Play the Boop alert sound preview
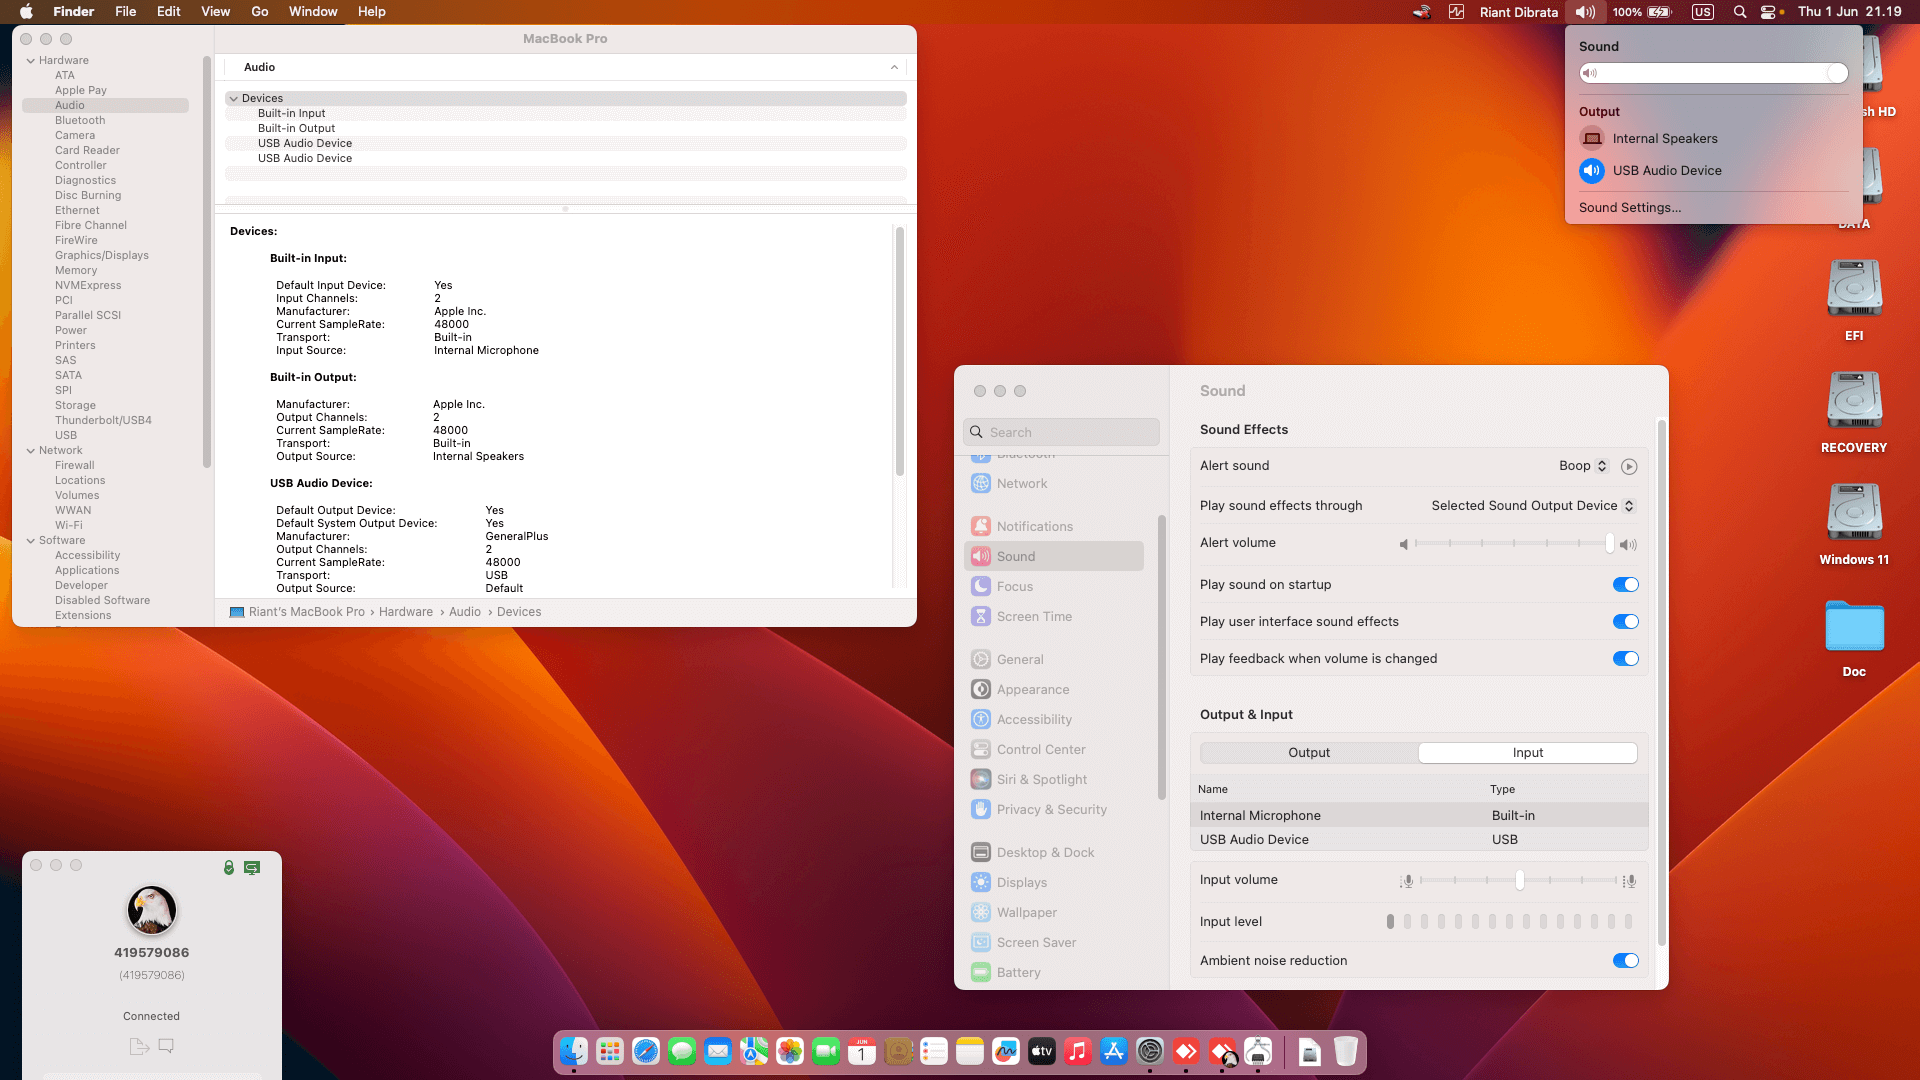 pyautogui.click(x=1629, y=467)
